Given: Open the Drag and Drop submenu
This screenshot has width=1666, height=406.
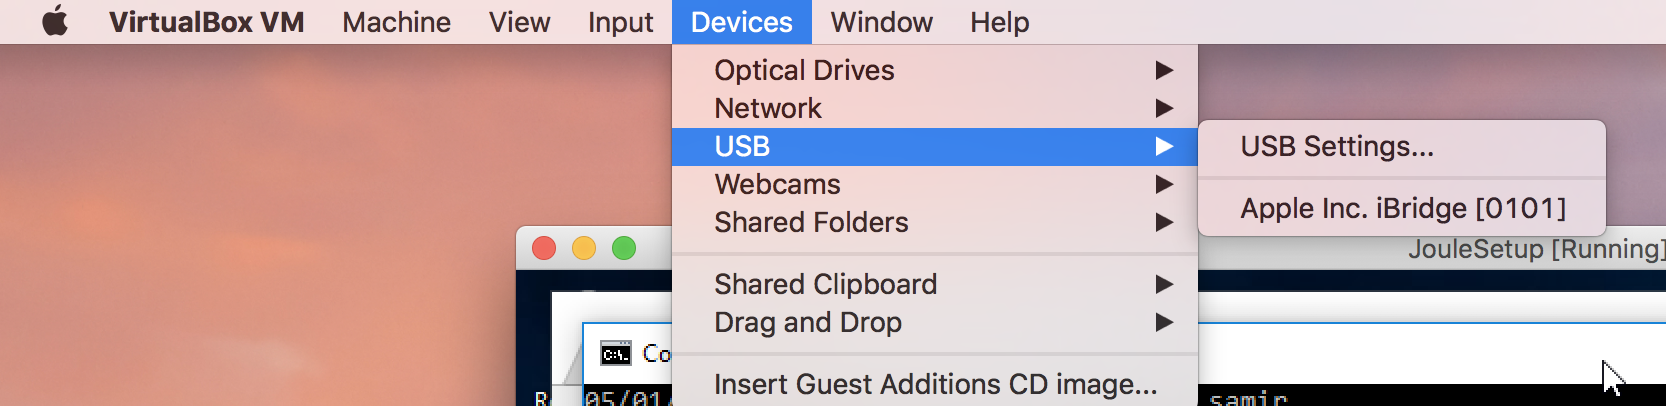Looking at the screenshot, I should point(935,322).
